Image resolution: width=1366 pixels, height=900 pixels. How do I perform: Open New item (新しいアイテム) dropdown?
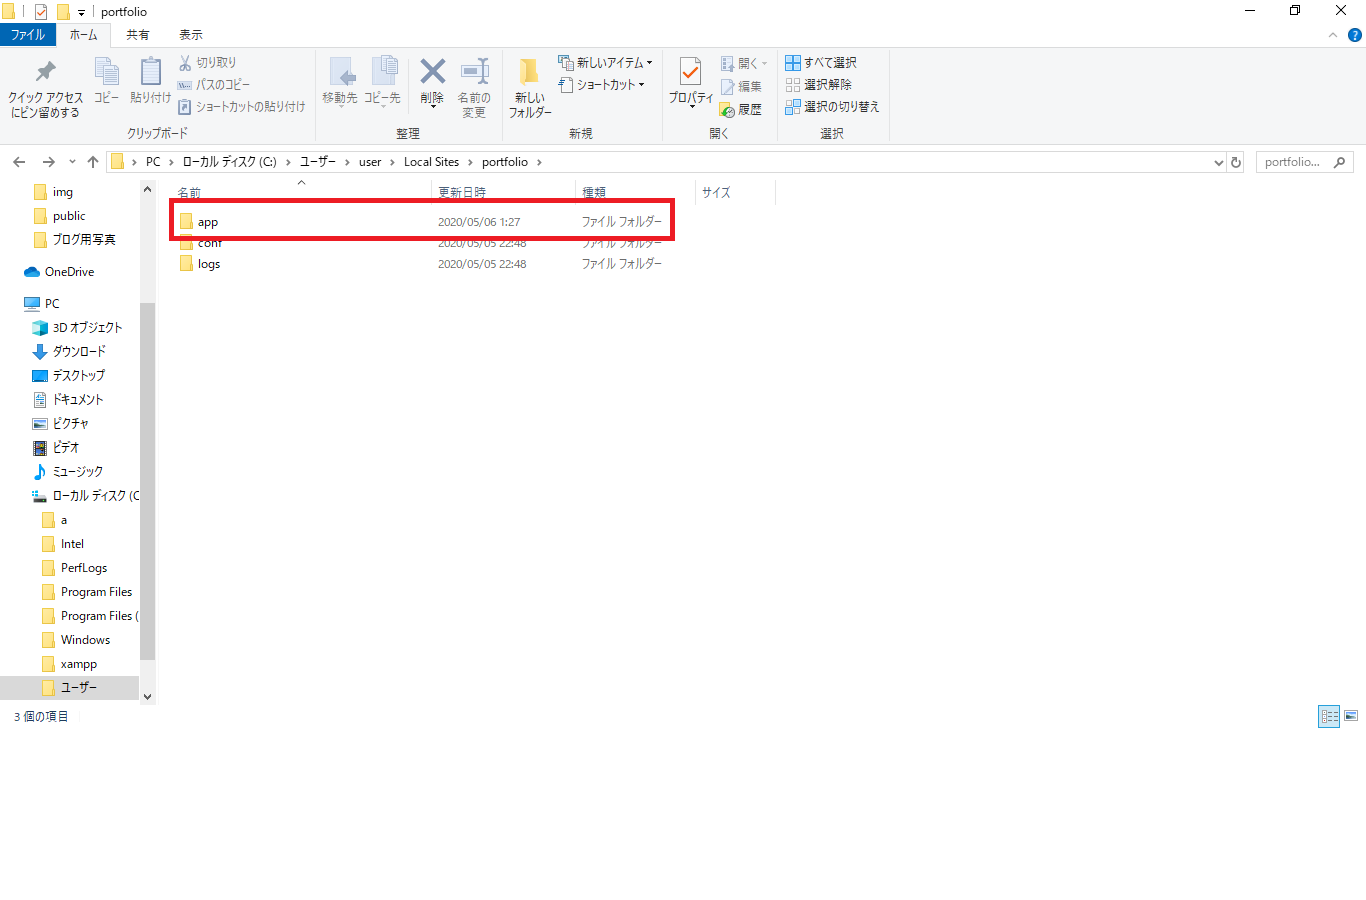point(605,63)
